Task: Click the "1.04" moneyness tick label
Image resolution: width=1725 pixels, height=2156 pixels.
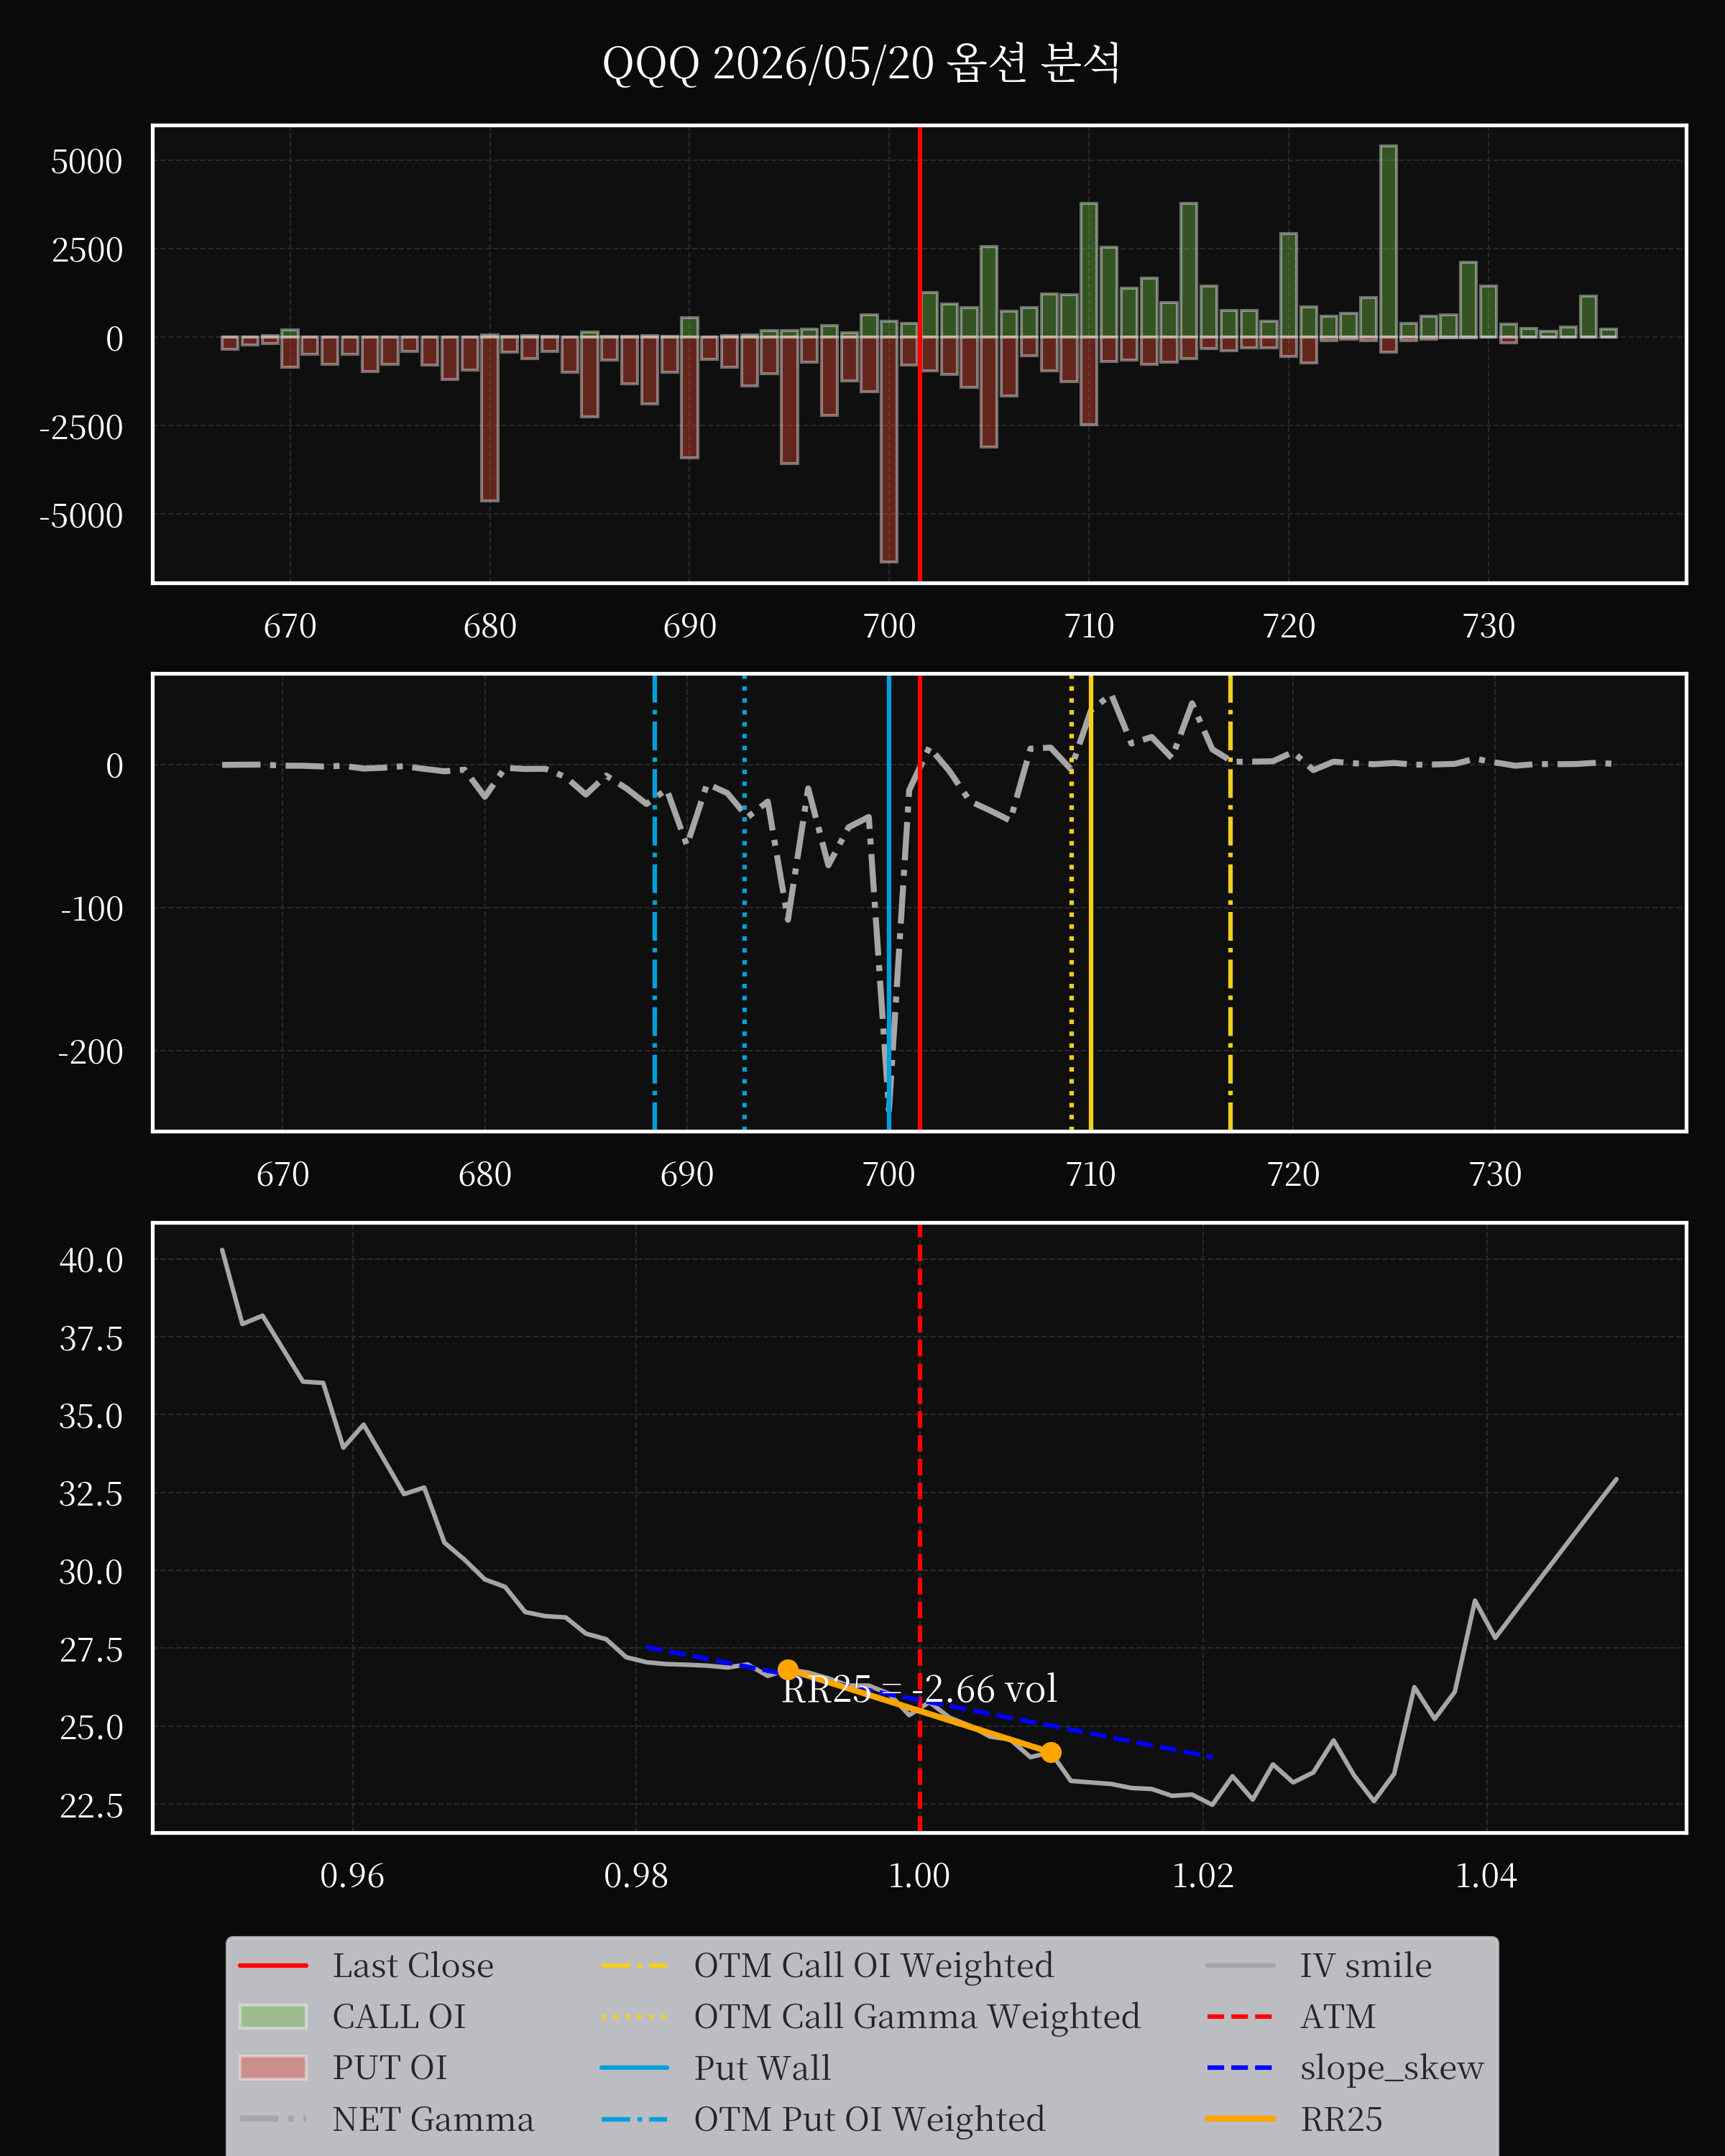Action: (1486, 1875)
